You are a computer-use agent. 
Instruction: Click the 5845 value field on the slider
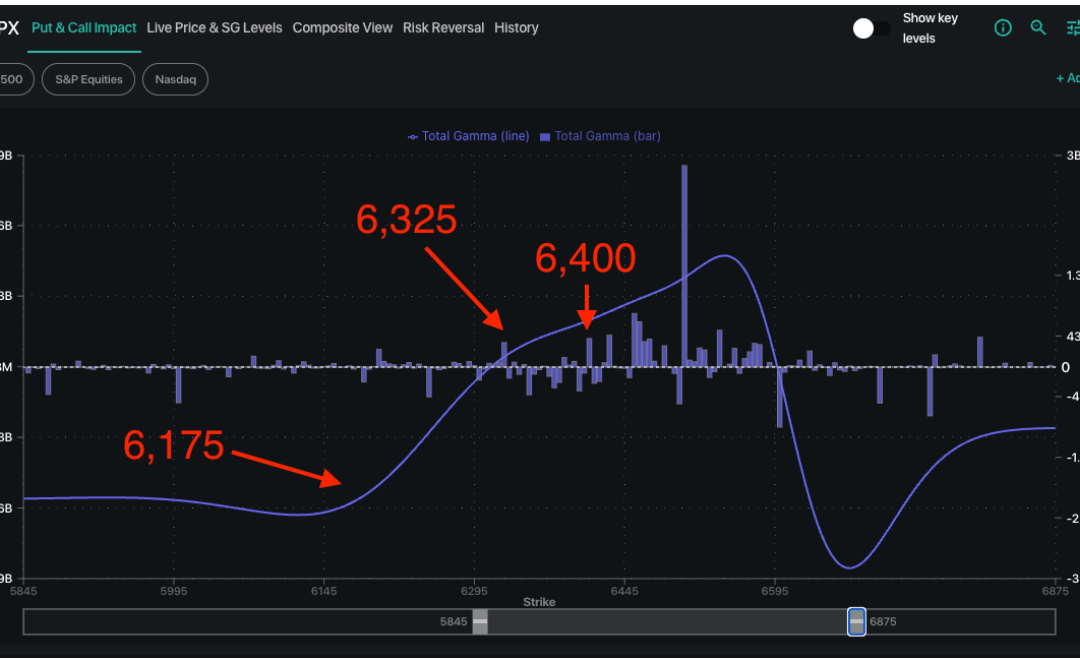tap(453, 621)
